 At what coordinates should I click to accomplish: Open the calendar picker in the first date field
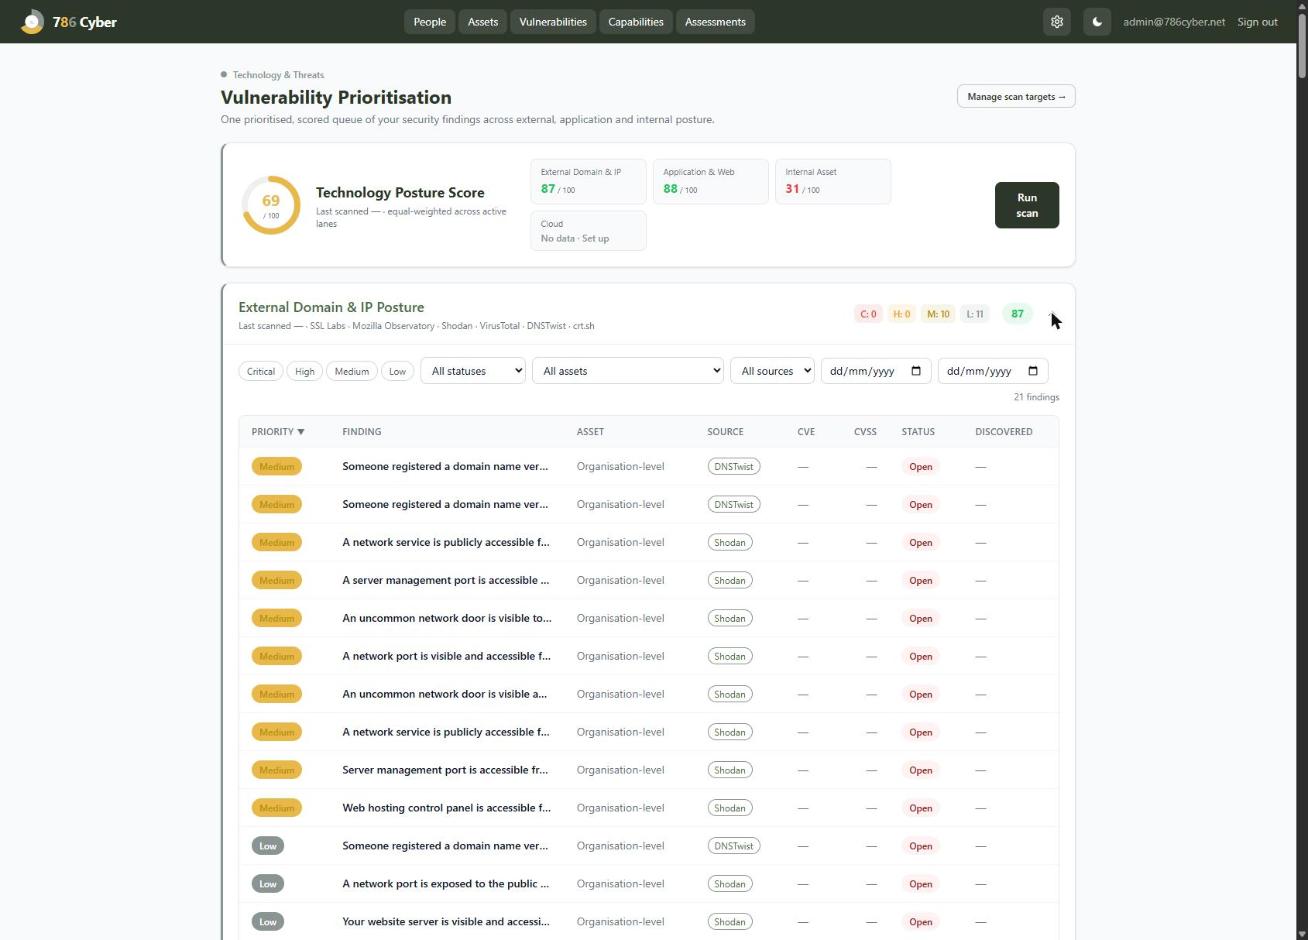click(x=915, y=371)
